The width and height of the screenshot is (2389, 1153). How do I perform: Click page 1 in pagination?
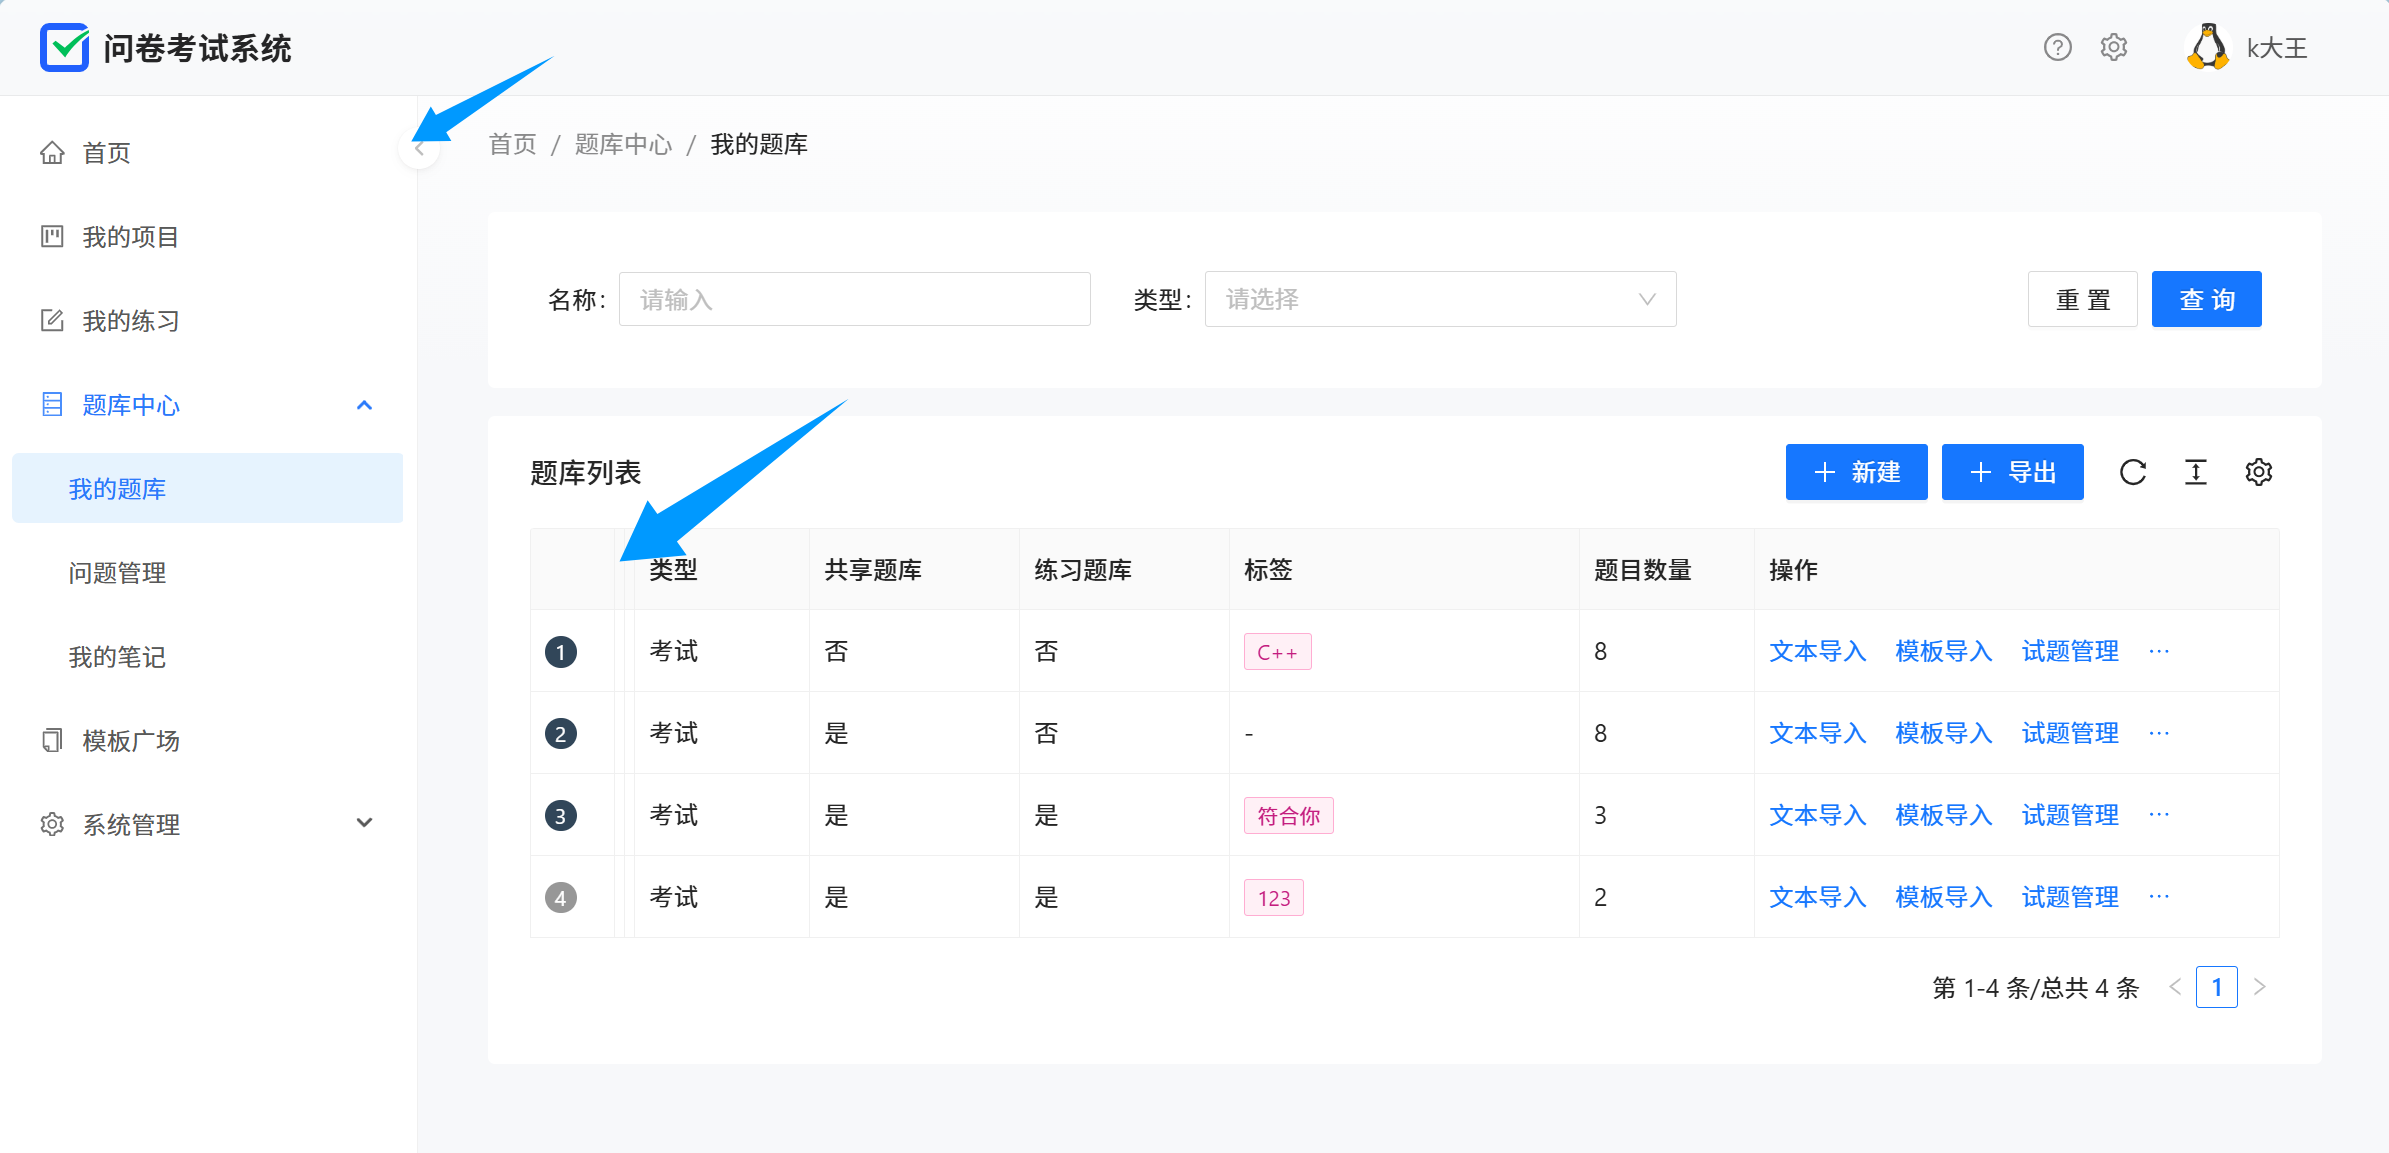click(x=2215, y=987)
